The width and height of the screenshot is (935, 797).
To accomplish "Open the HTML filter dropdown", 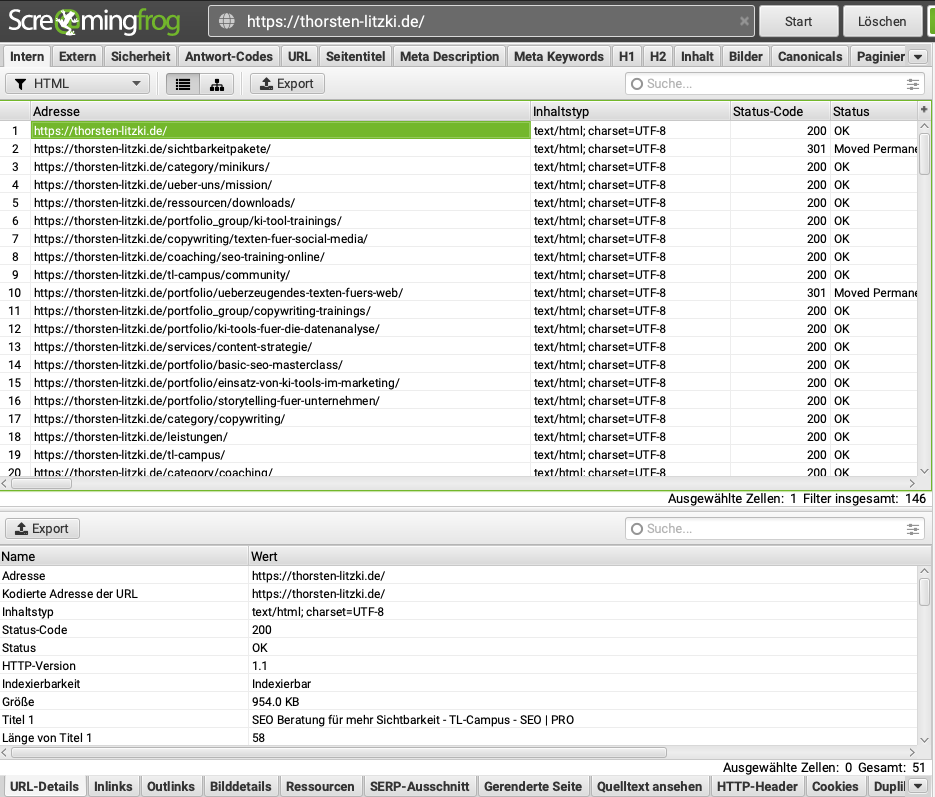I will click(x=77, y=84).
